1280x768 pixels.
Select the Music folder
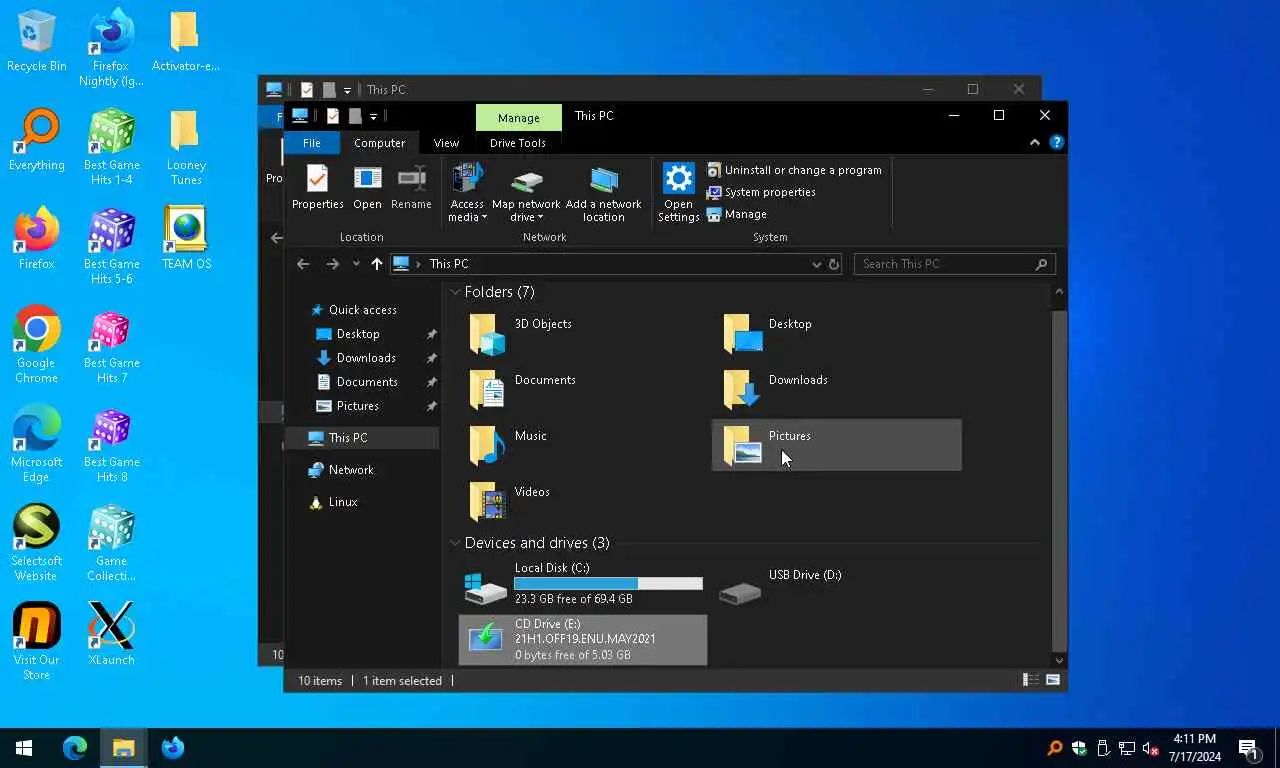pos(582,446)
